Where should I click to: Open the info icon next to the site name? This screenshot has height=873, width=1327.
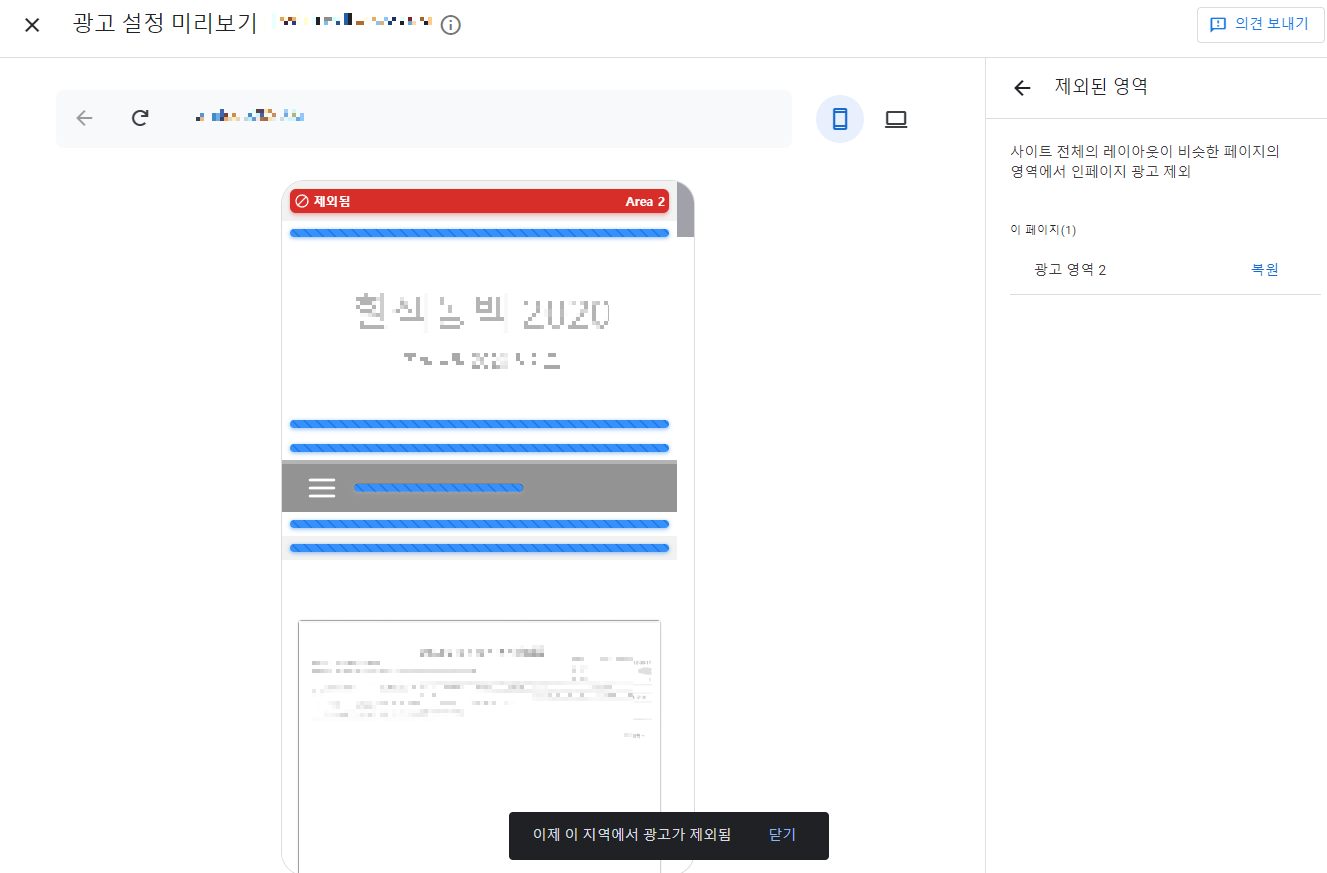pyautogui.click(x=451, y=25)
